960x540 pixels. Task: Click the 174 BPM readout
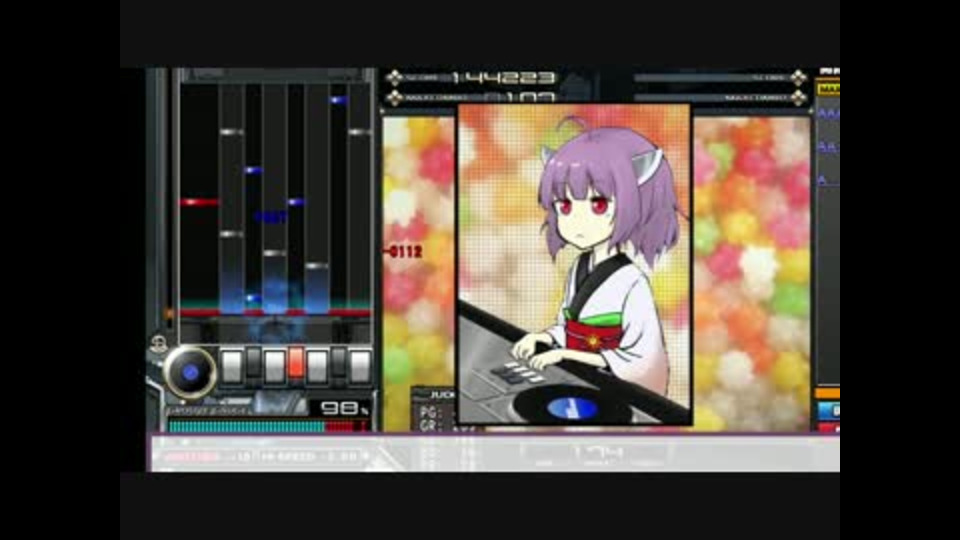click(x=598, y=454)
